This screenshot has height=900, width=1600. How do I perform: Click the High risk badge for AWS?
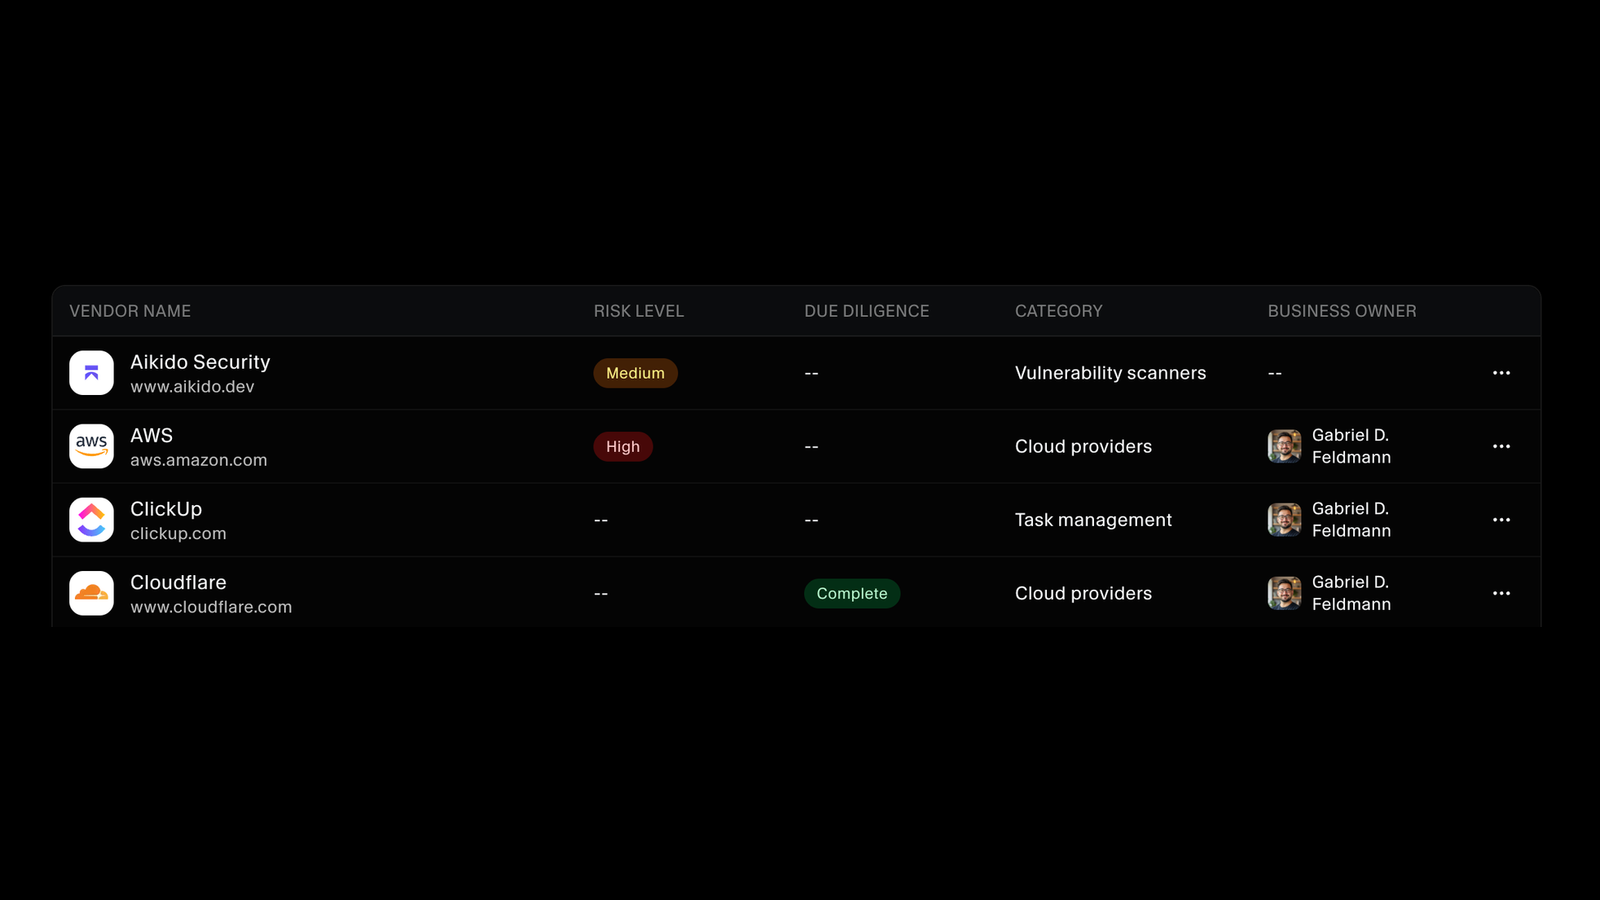623,446
